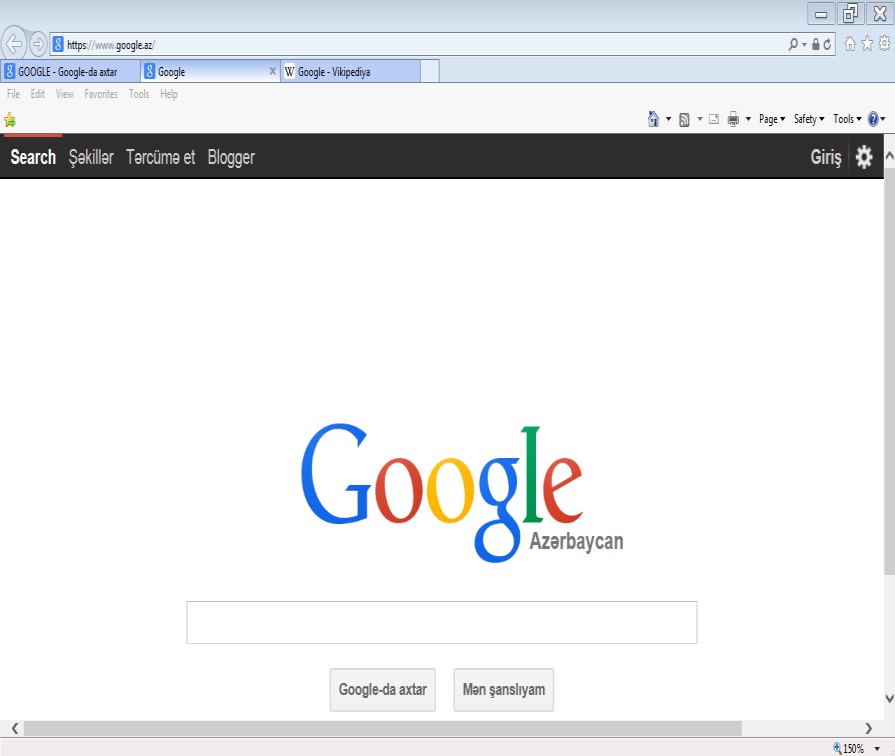Click the vertical scrollbar thumb
The width and height of the screenshot is (895, 756).
coord(889,371)
